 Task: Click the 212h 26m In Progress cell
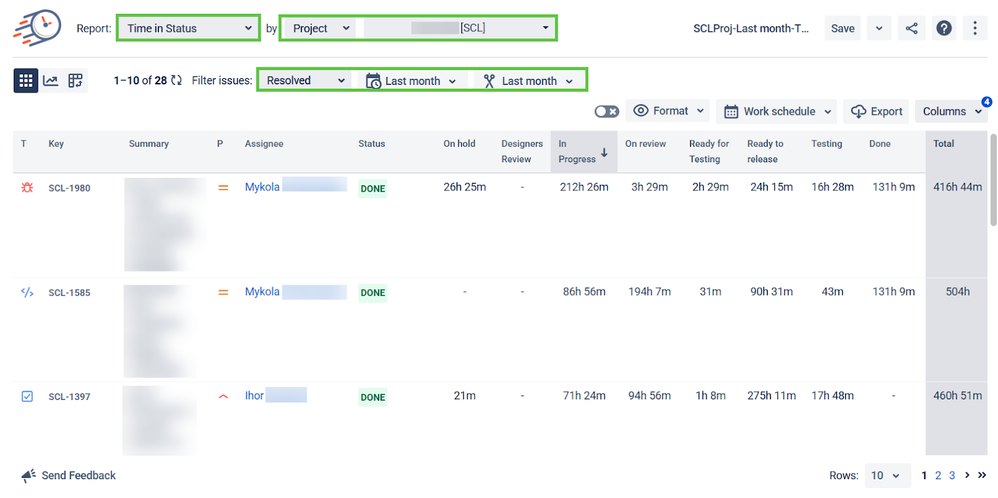582,187
